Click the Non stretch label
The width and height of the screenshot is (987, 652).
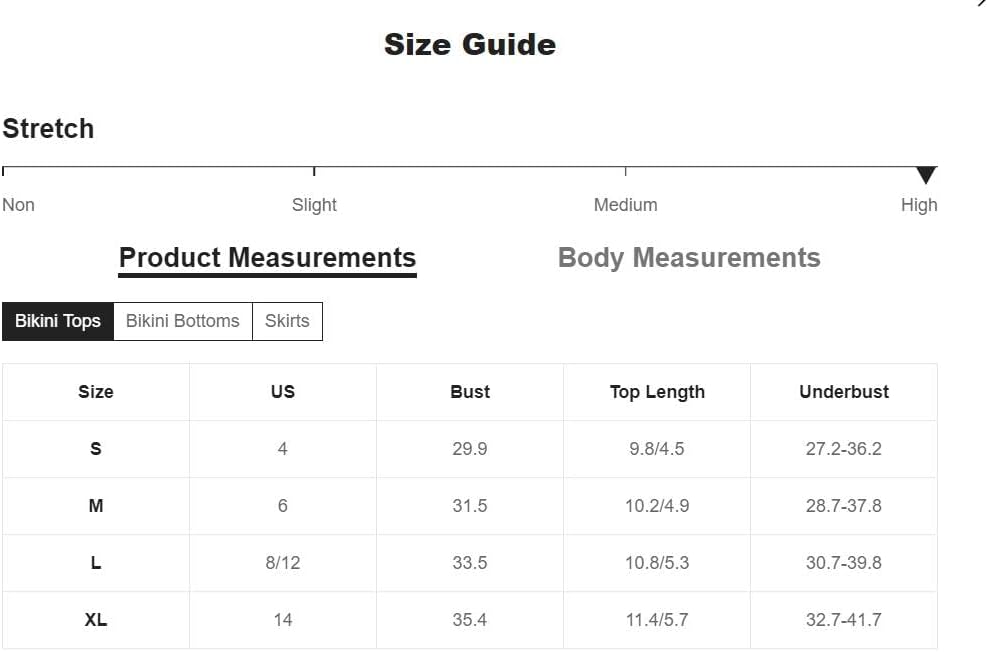point(18,205)
